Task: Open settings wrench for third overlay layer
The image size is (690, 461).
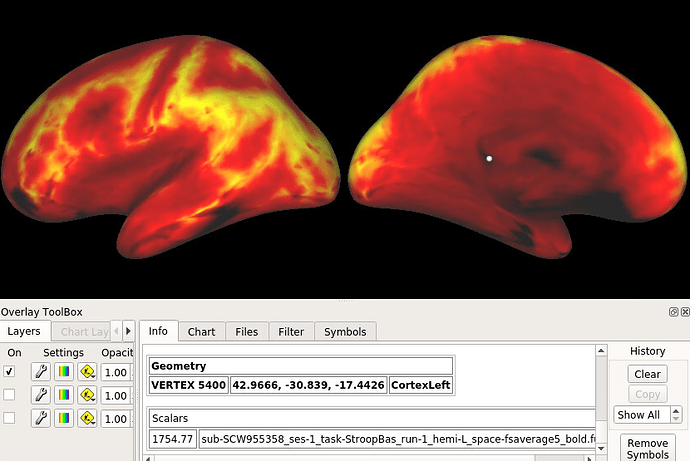Action: 41,418
